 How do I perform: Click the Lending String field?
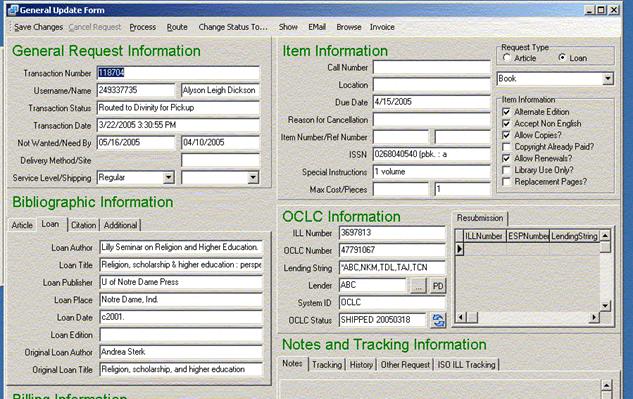coord(392,268)
